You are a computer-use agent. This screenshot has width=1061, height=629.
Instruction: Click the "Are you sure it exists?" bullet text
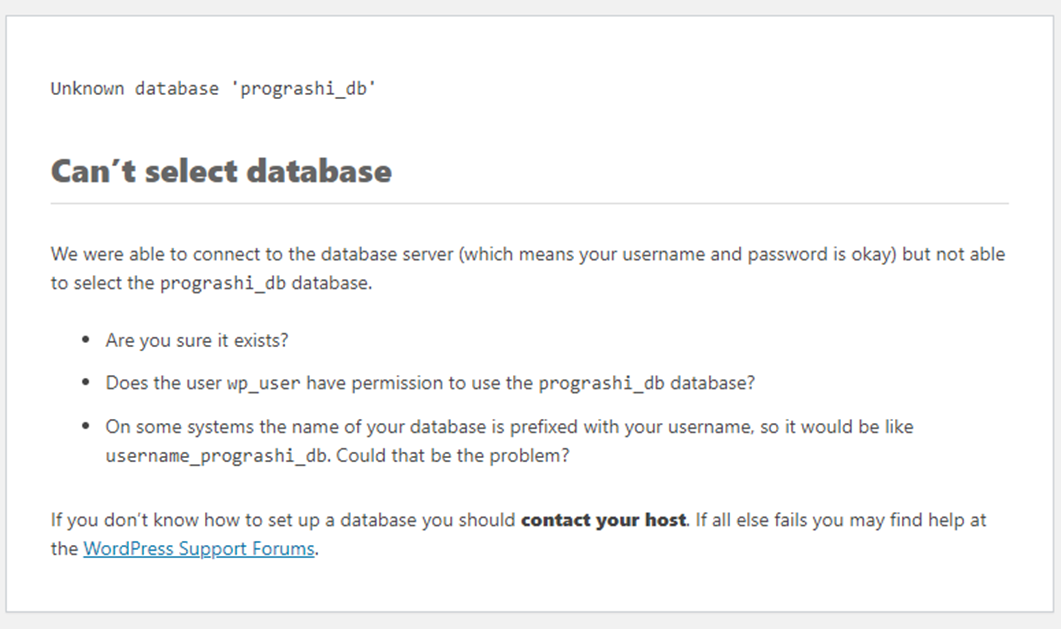[x=197, y=340]
